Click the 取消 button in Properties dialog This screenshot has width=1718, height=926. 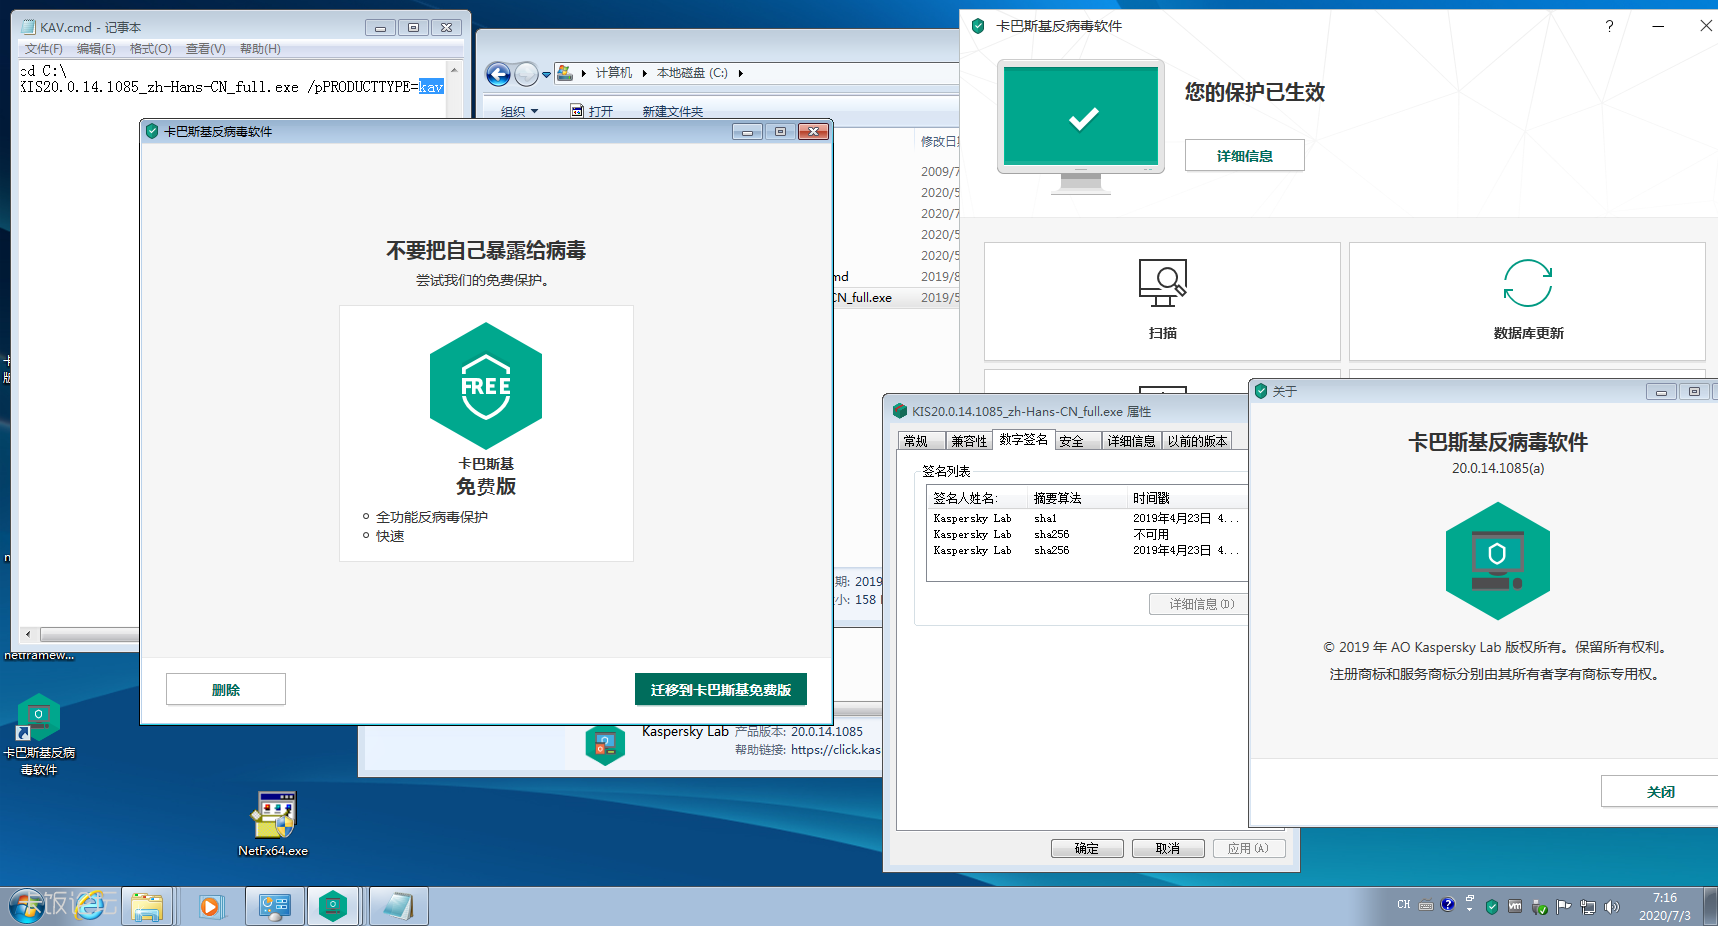coord(1168,848)
